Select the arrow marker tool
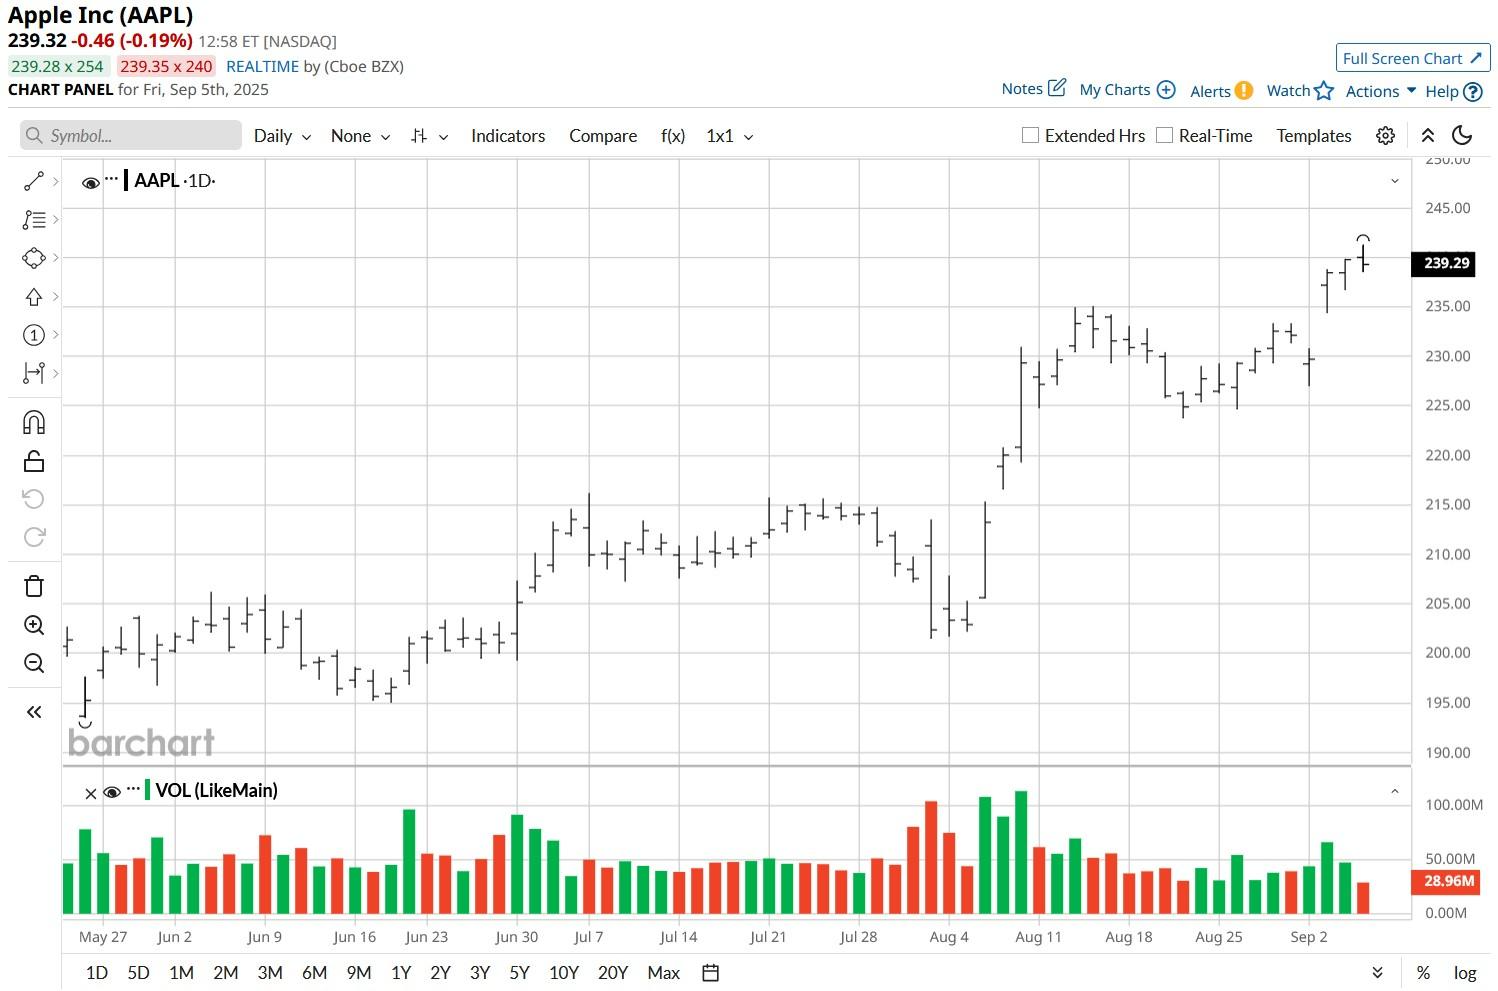1498x991 pixels. coord(34,297)
